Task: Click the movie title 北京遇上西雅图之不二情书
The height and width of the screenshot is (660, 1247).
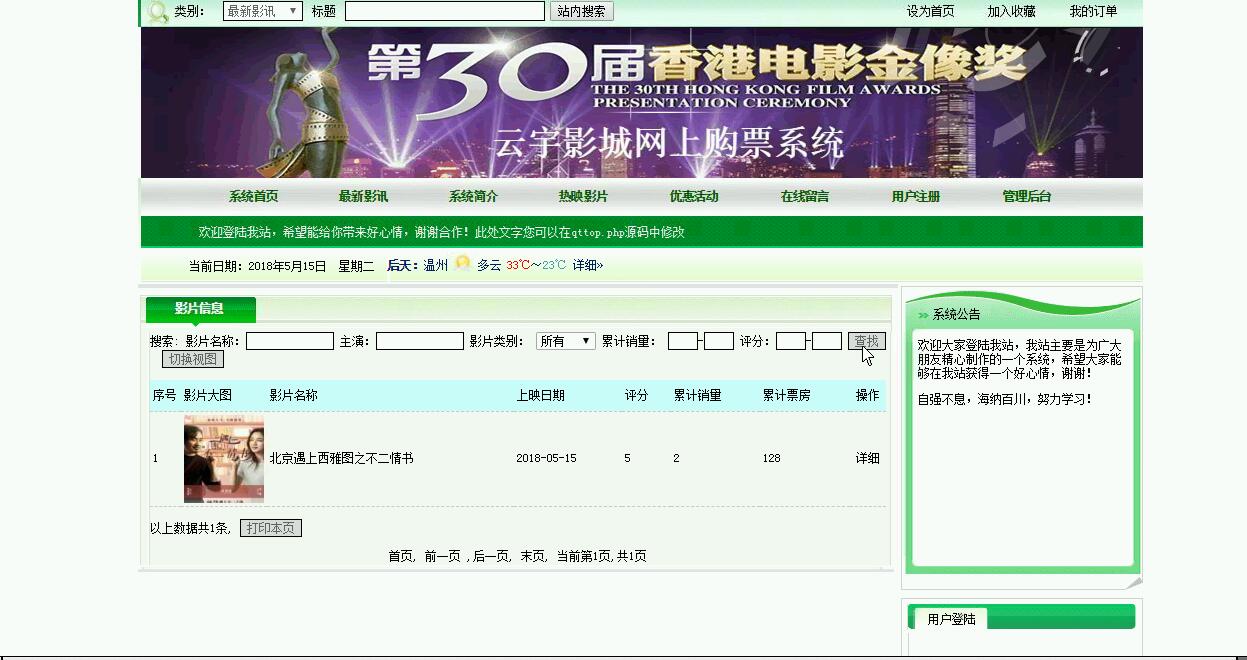Action: coord(341,458)
